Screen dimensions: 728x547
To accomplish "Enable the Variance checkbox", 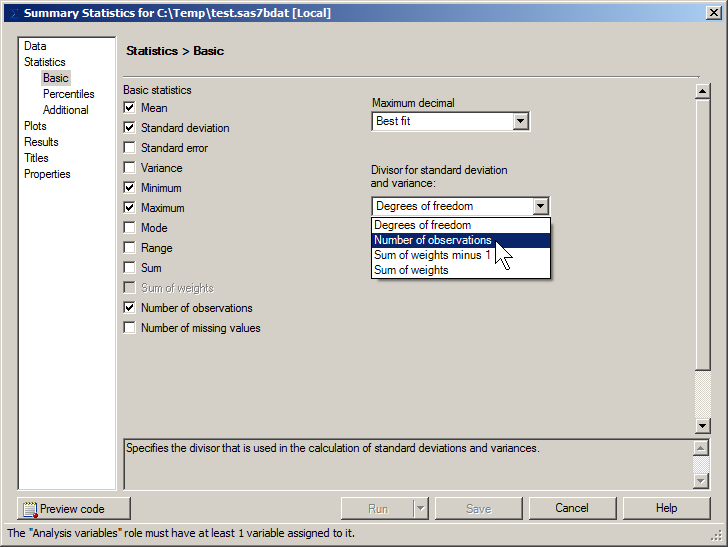I will [130, 168].
